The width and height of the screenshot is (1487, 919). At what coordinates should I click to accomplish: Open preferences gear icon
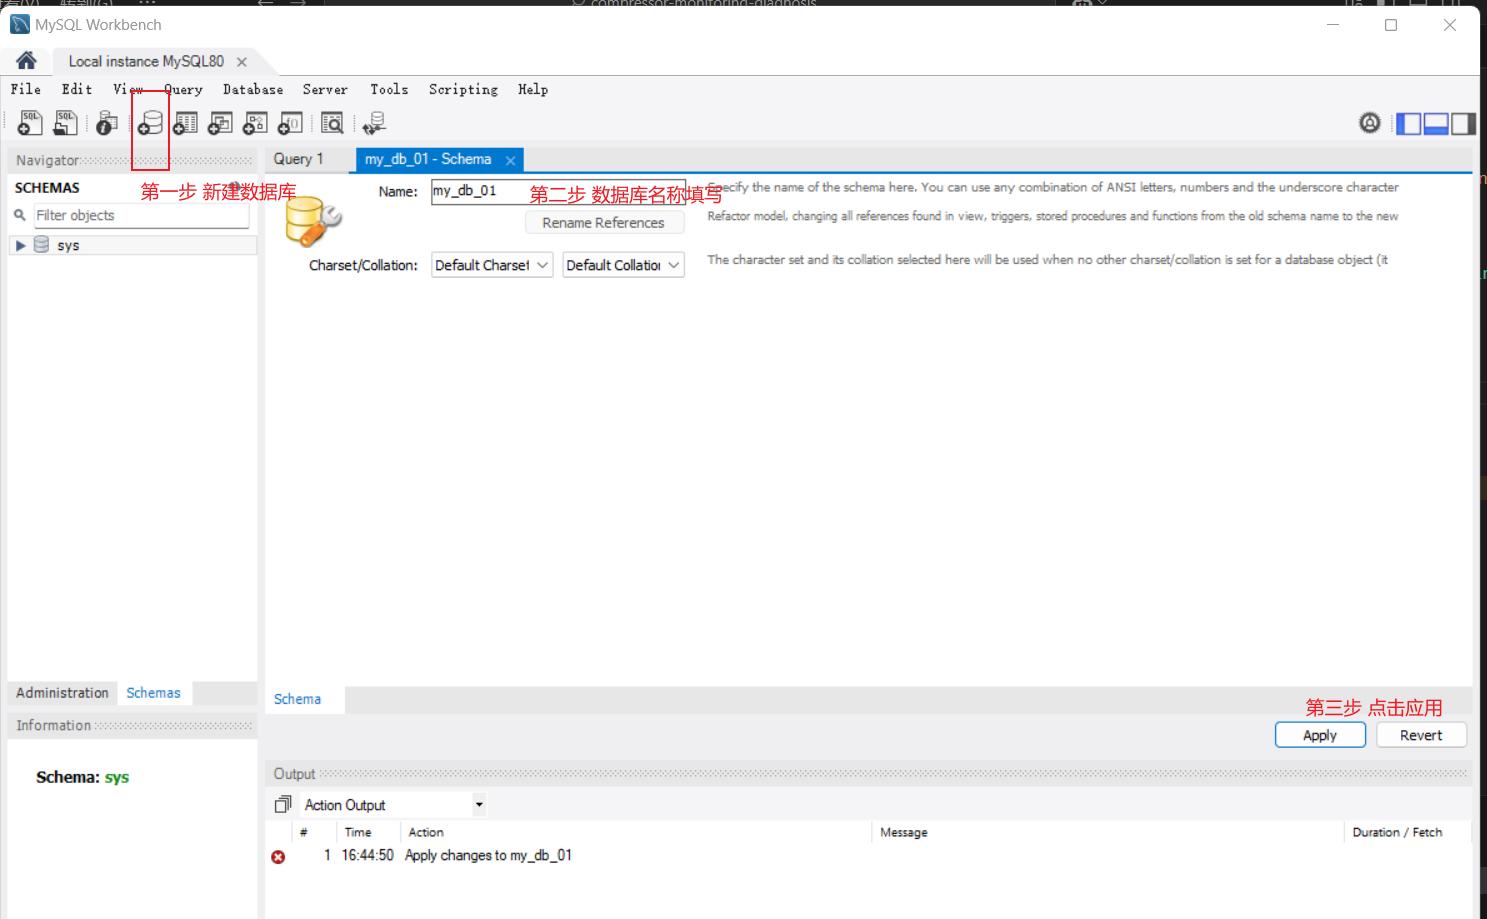click(x=1370, y=123)
